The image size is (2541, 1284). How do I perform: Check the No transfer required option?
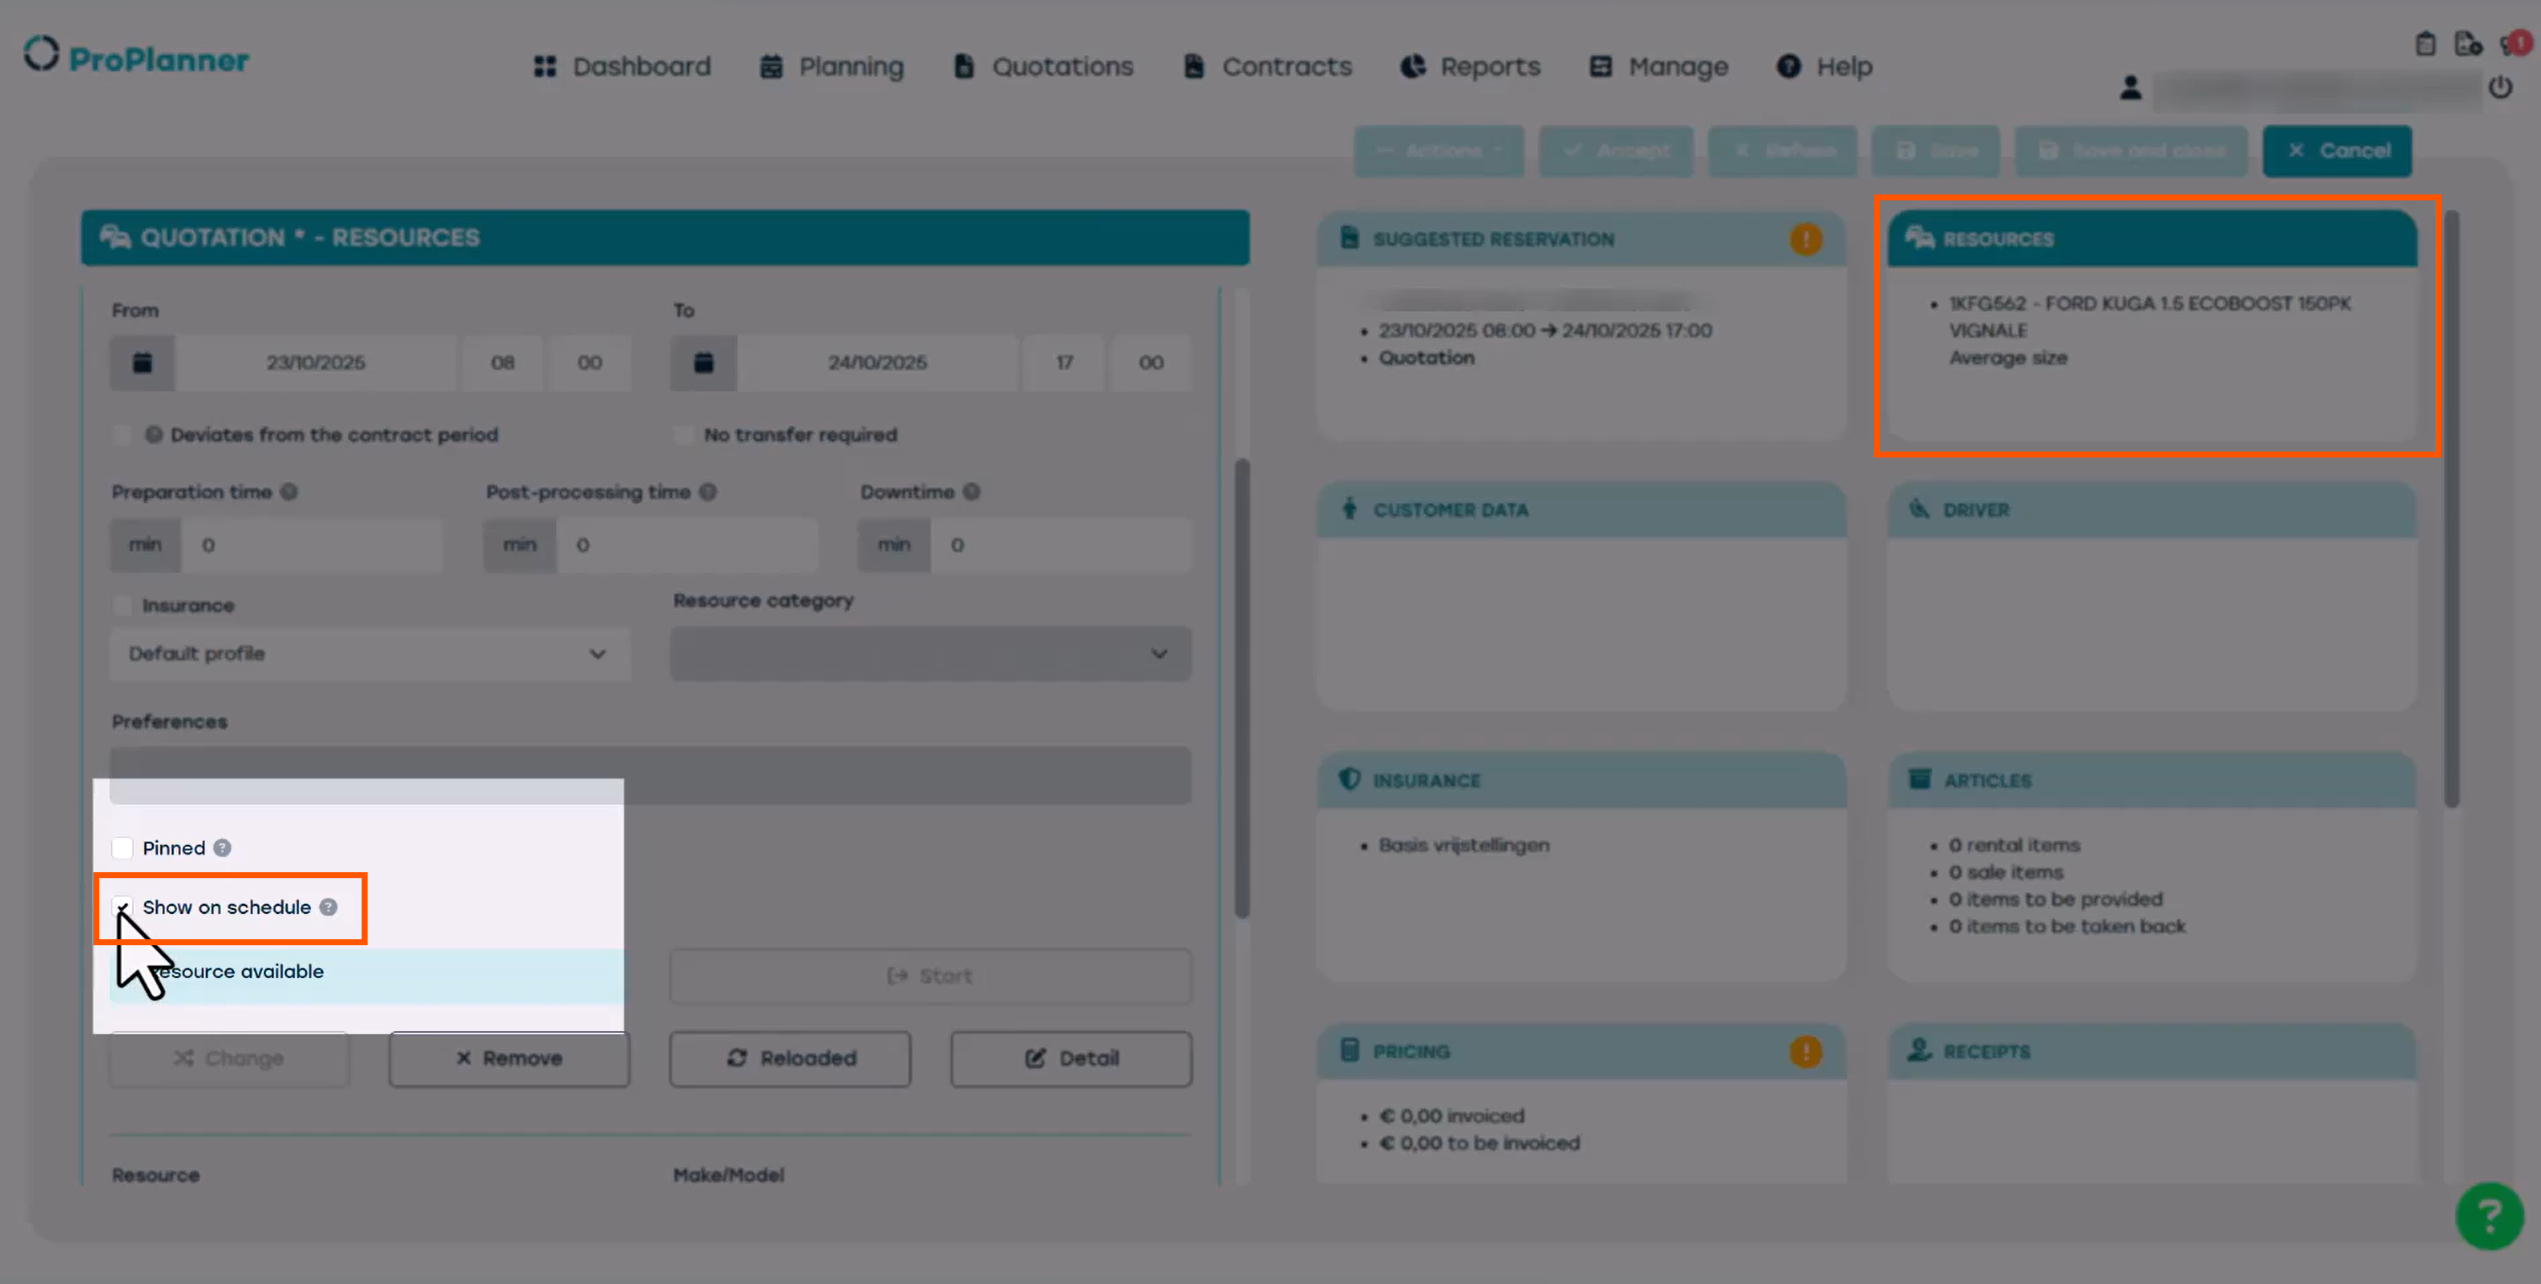[x=684, y=435]
